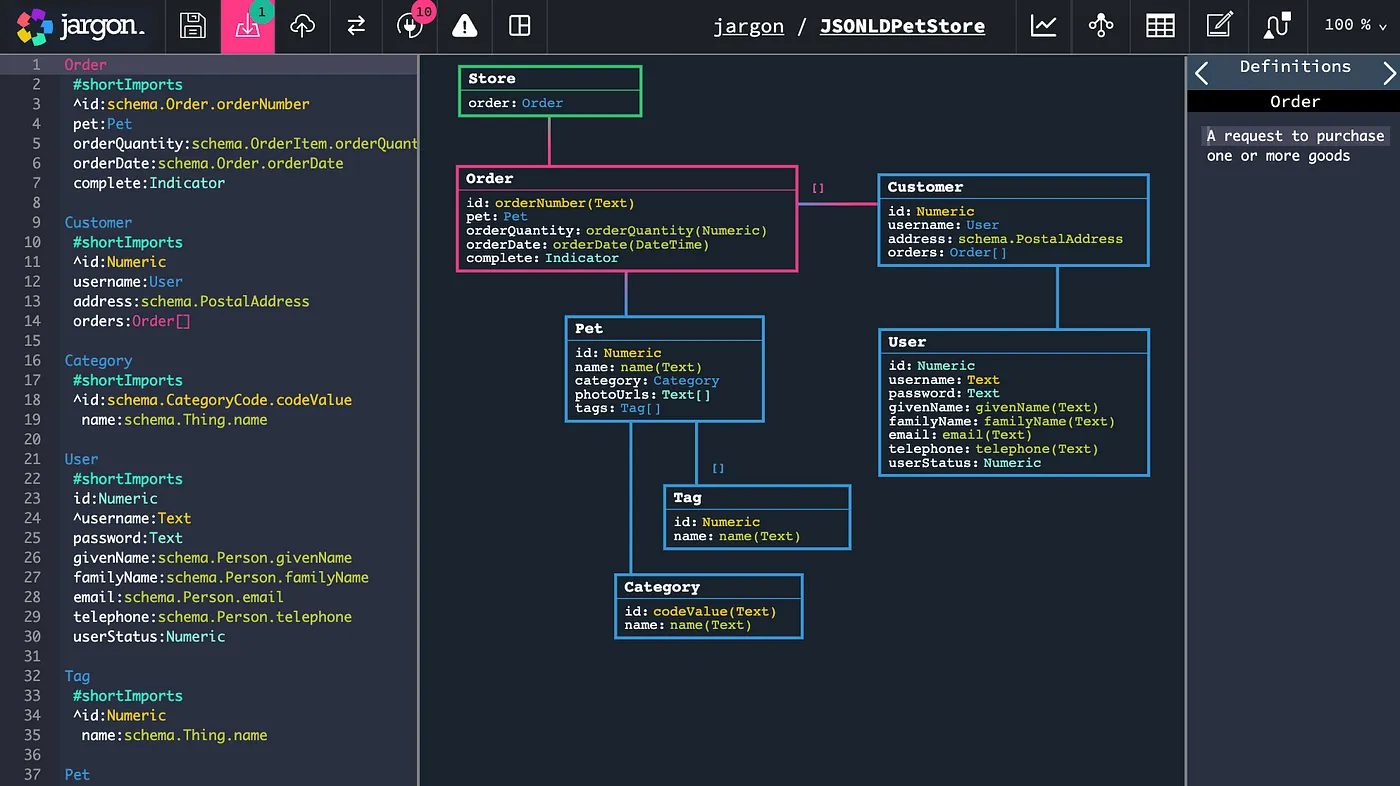Select the node graph view icon
Screen dimensions: 1400x786
[x=1100, y=26]
